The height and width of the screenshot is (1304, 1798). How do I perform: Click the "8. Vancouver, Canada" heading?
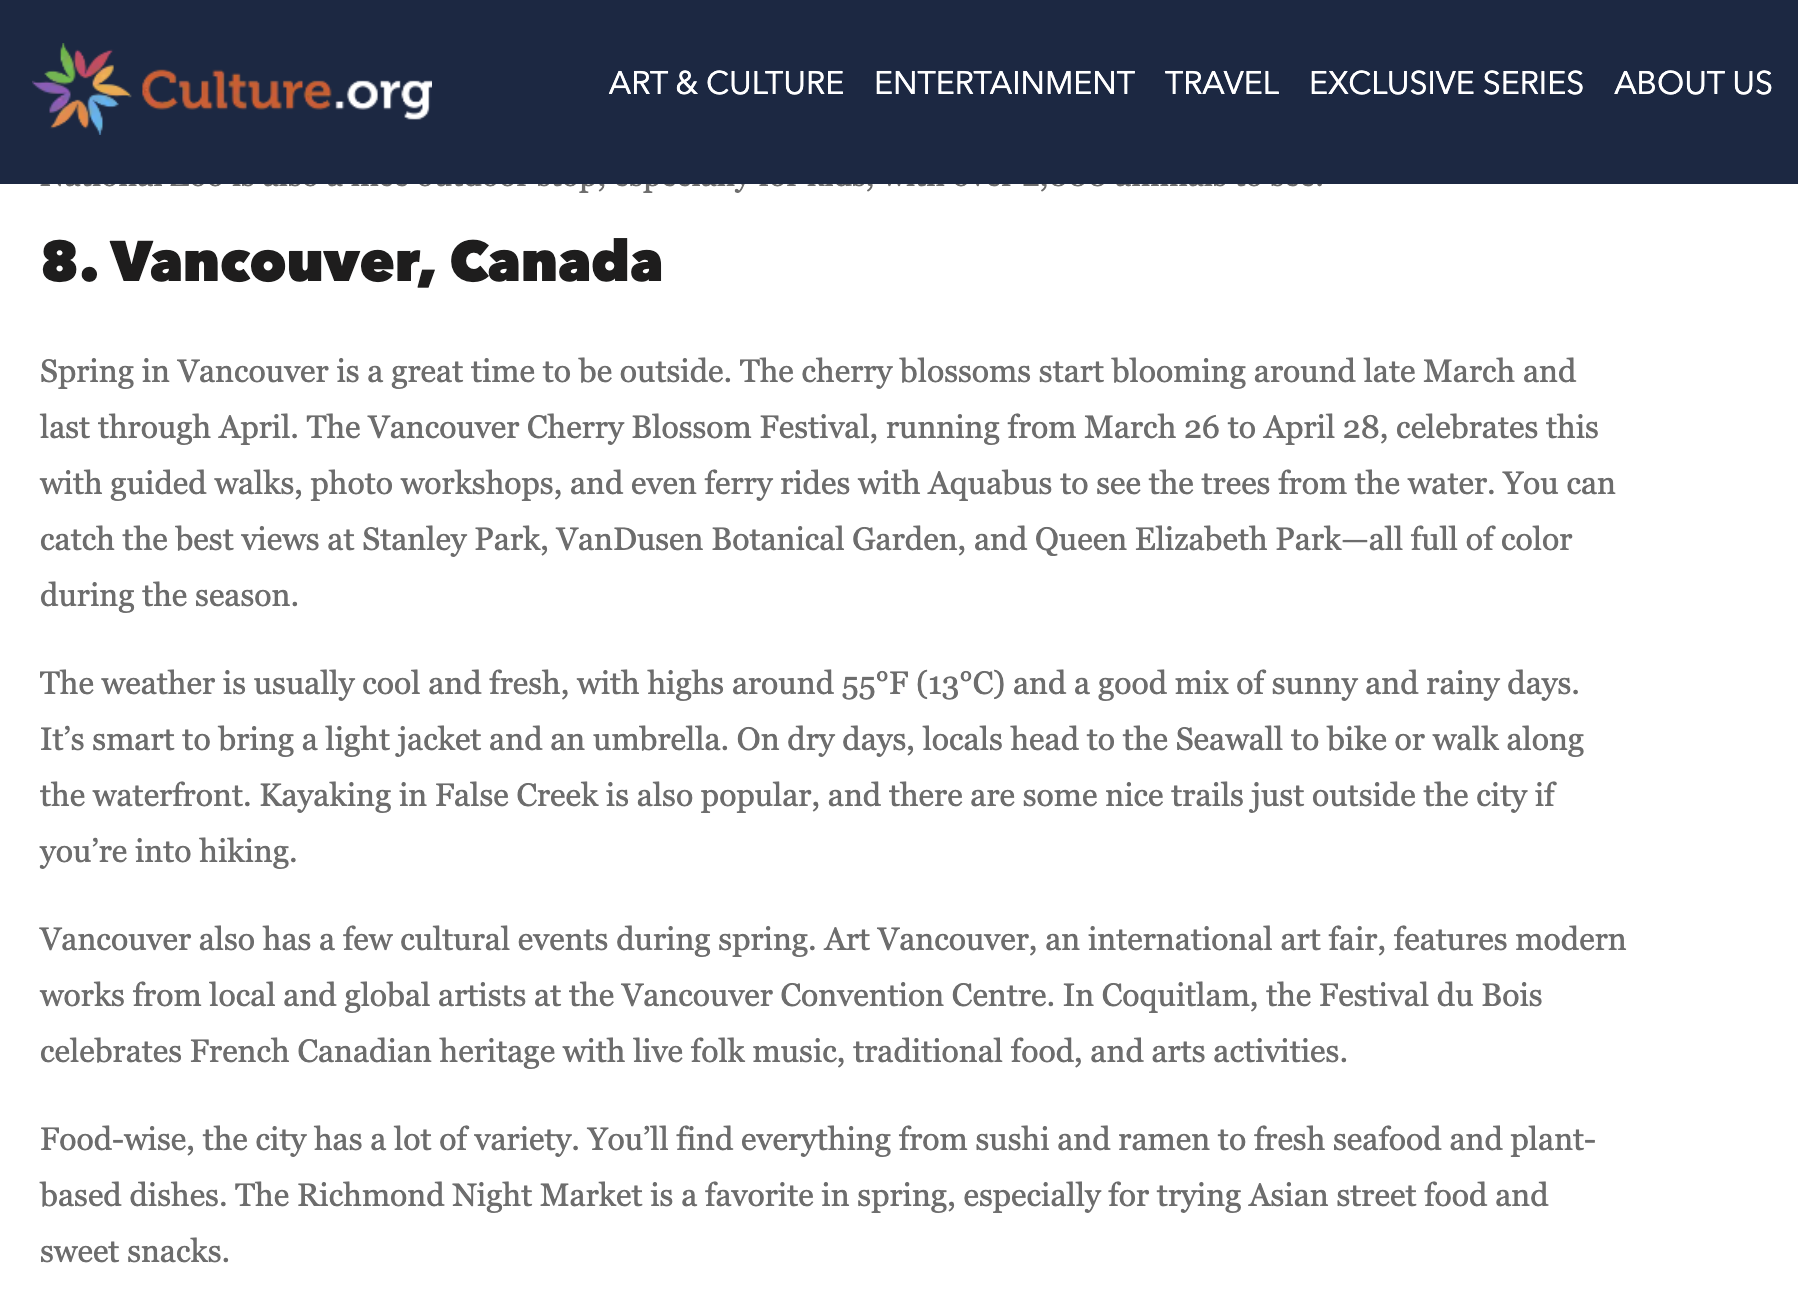(351, 262)
